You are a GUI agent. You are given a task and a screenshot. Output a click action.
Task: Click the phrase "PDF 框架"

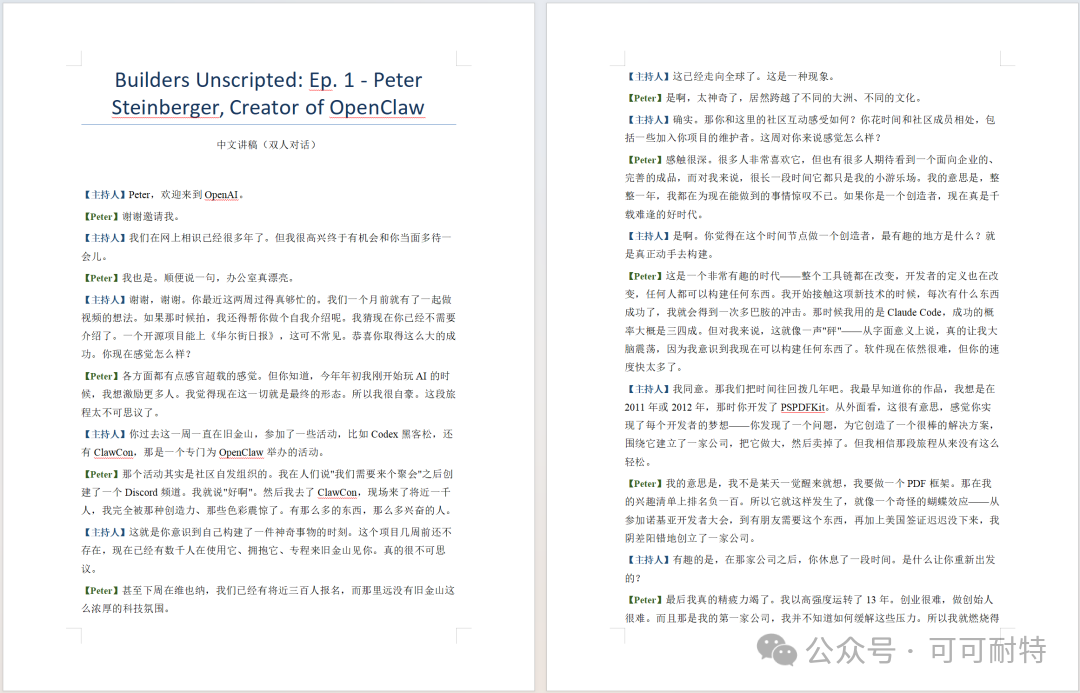(x=929, y=484)
